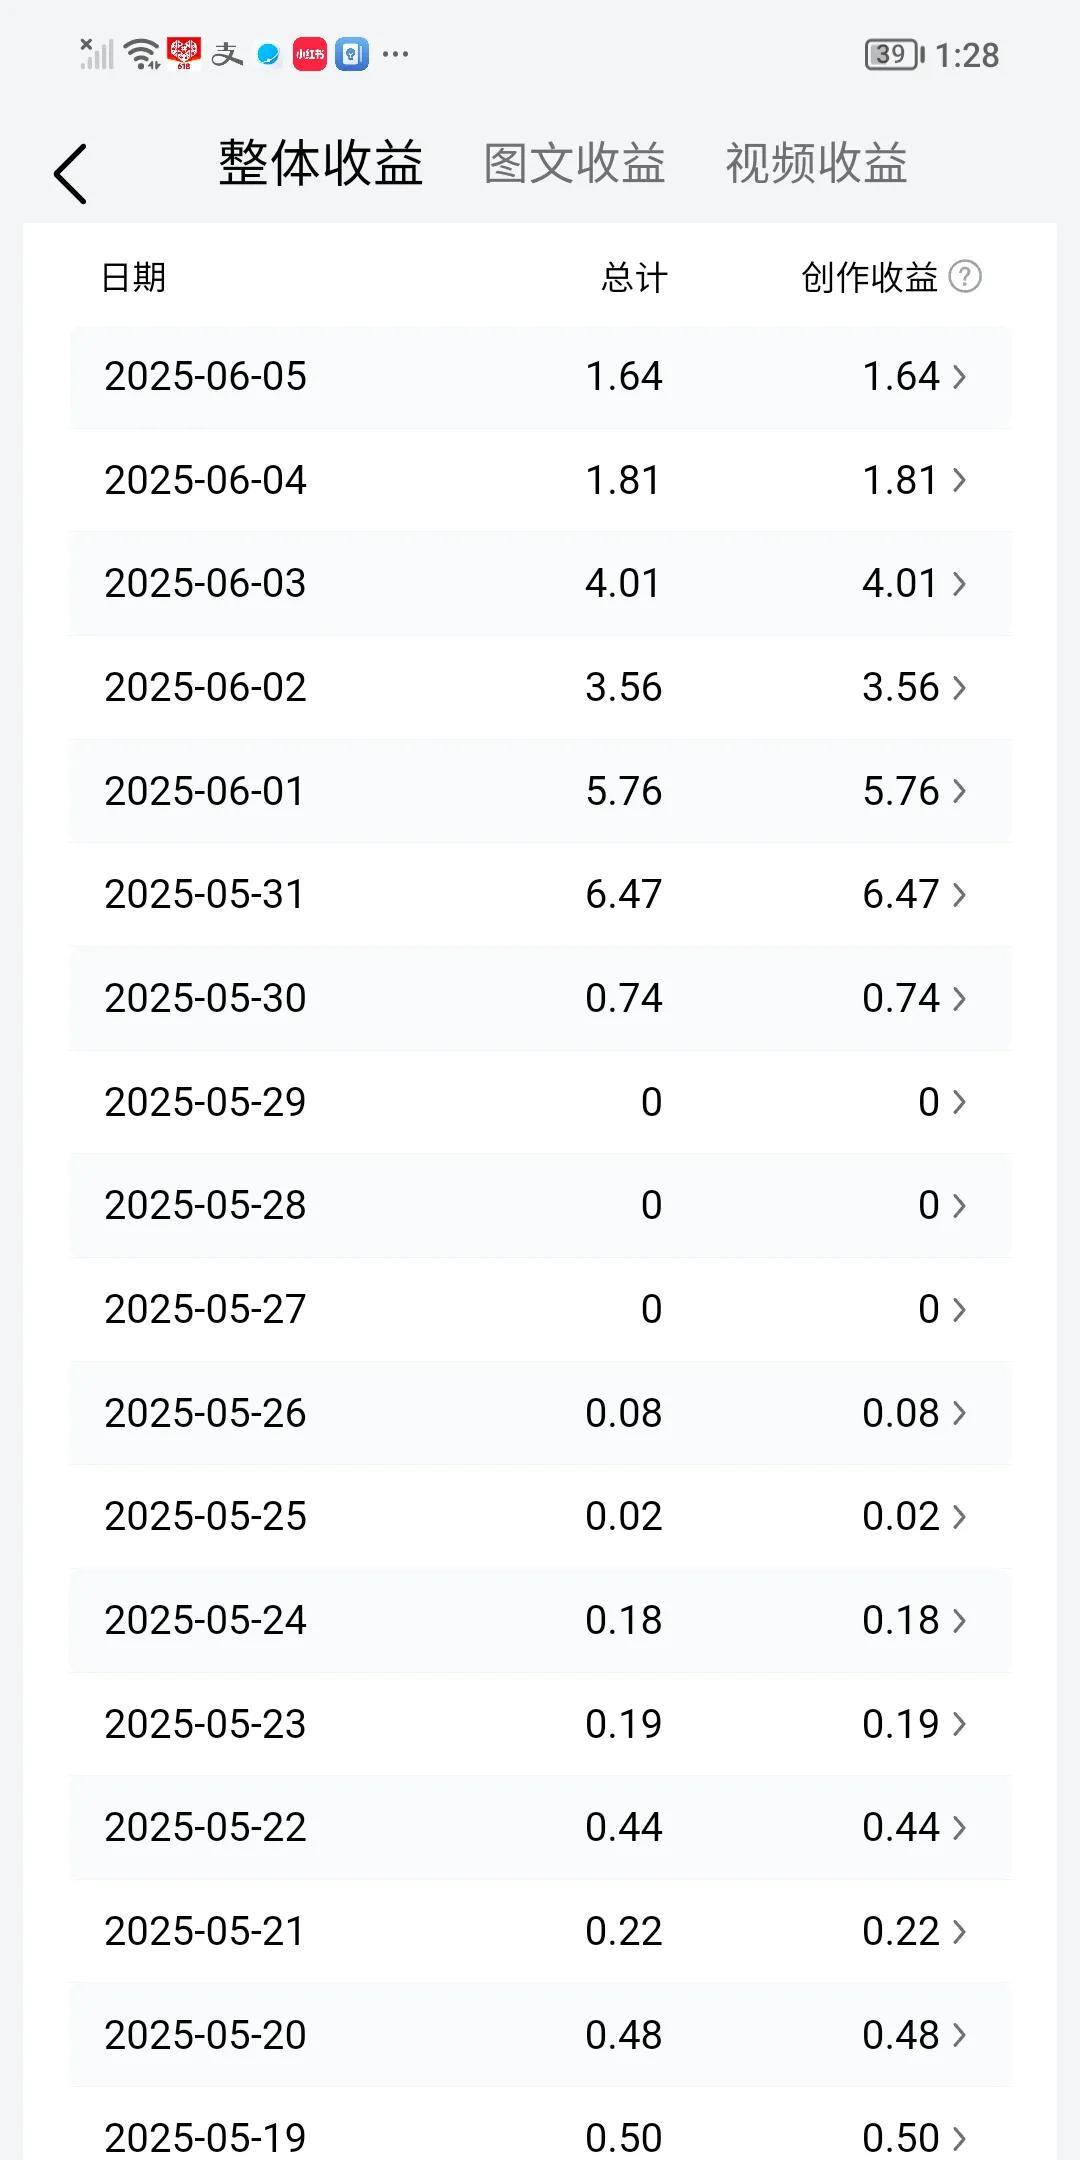Switch to 视频收益 tab
1080x2160 pixels.
pyautogui.click(x=816, y=163)
